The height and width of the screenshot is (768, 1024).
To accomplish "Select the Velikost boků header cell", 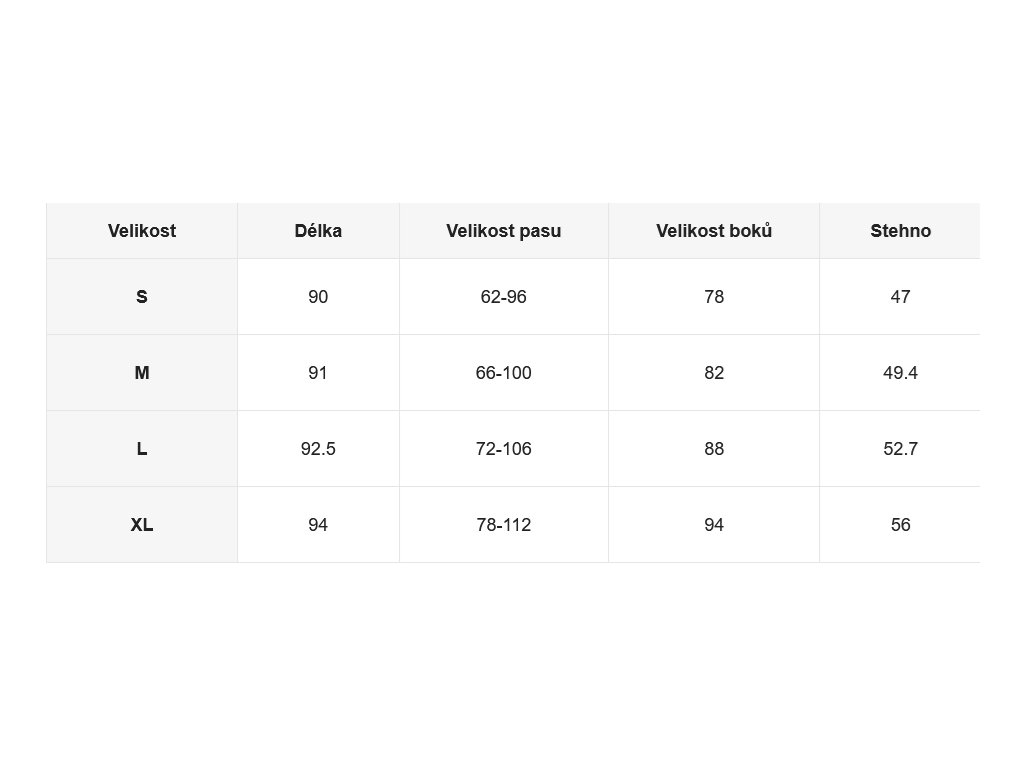I will 714,231.
